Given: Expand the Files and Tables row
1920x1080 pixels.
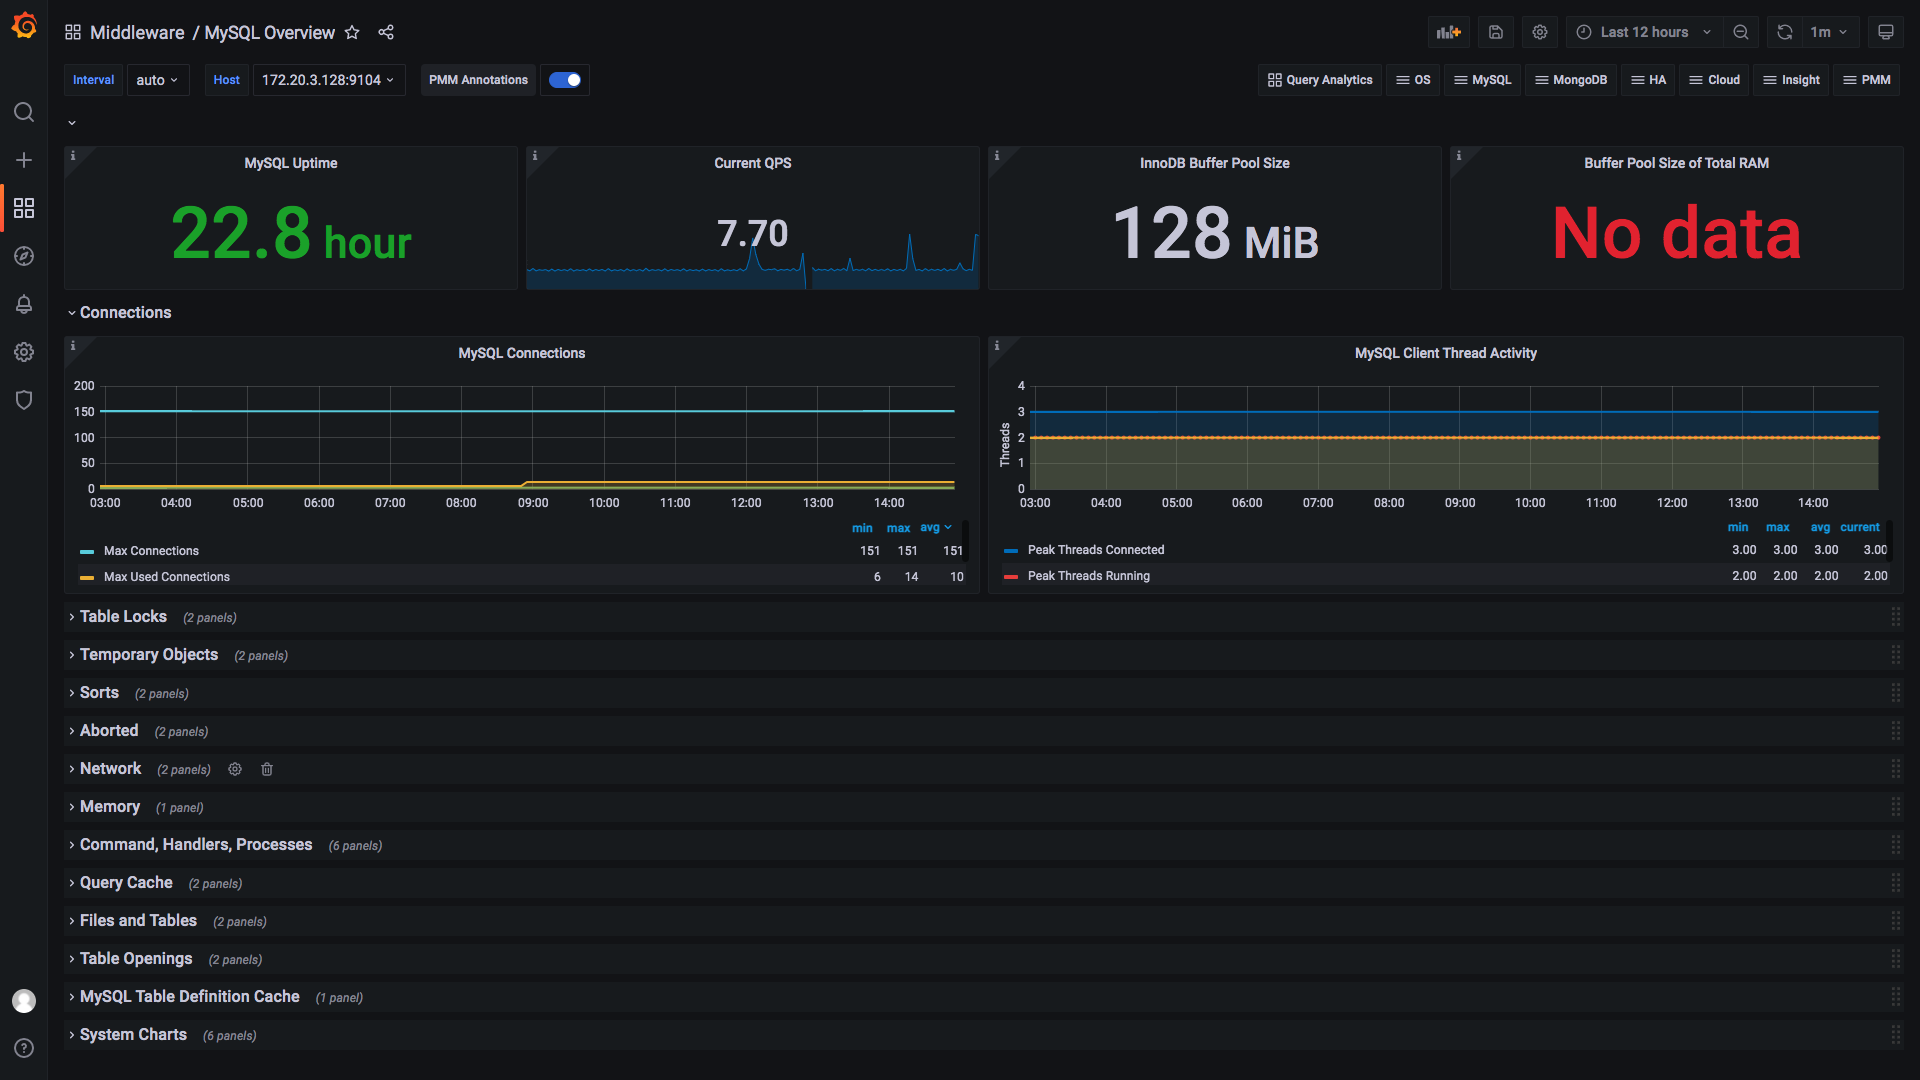Looking at the screenshot, I should coord(138,921).
